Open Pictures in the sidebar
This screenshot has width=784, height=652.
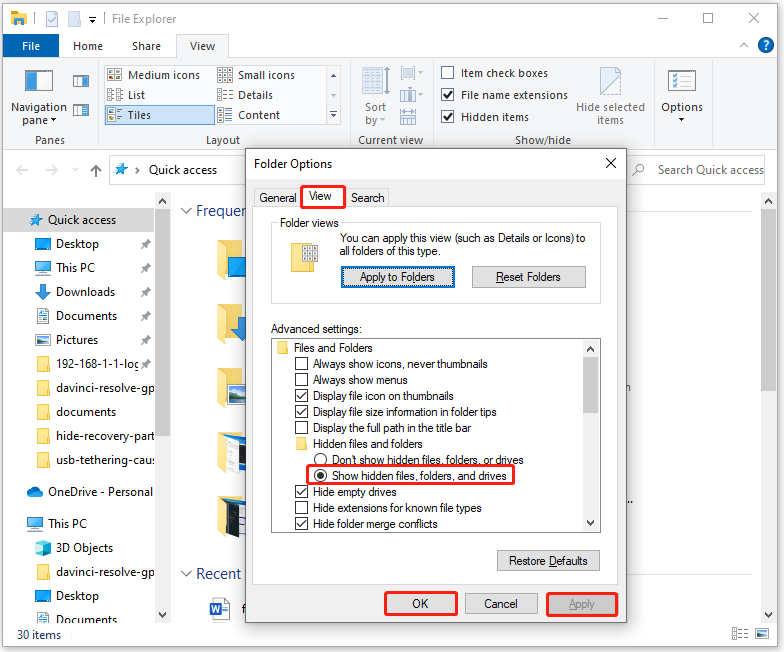[x=76, y=340]
